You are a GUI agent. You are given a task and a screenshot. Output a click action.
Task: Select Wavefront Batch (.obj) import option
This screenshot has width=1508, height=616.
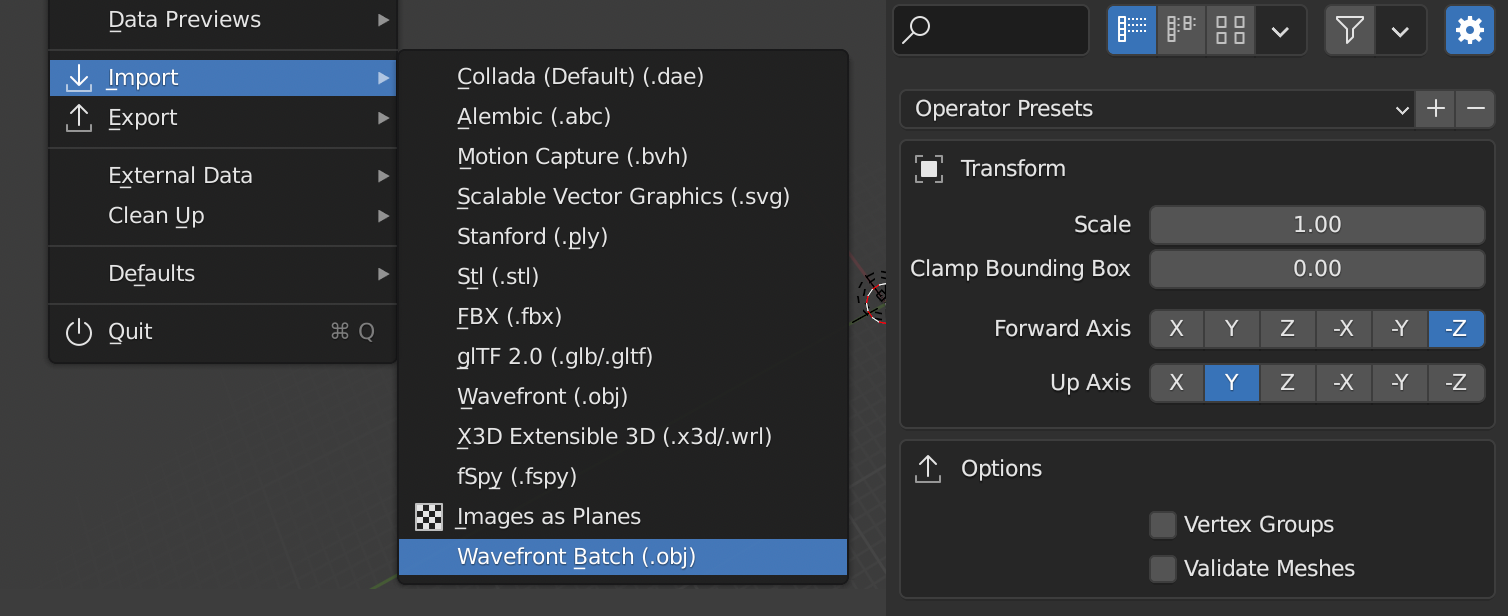tap(577, 556)
